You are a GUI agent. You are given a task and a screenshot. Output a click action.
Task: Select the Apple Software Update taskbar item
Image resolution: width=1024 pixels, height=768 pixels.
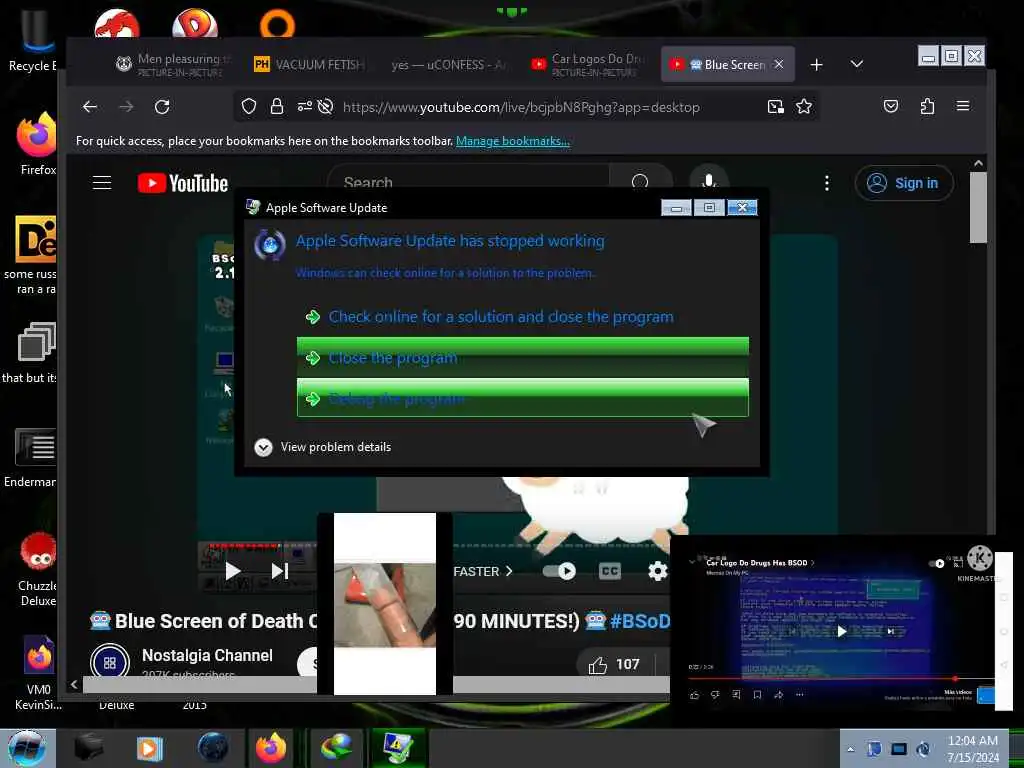click(398, 748)
